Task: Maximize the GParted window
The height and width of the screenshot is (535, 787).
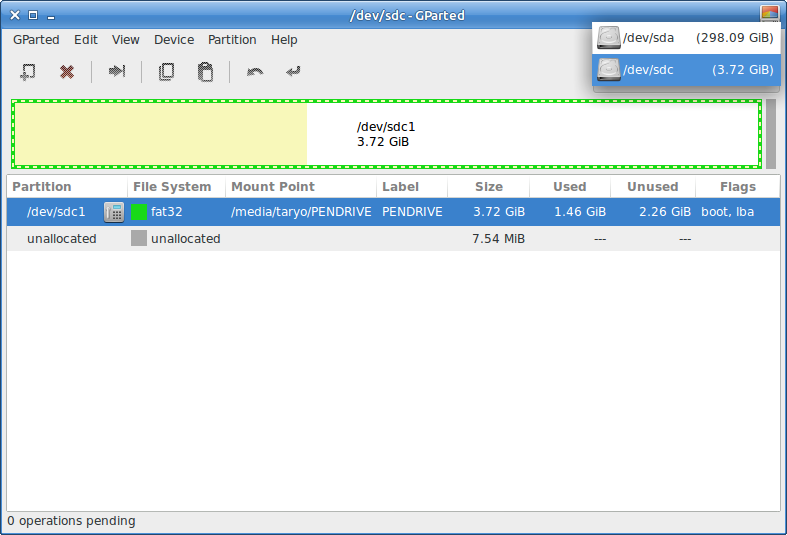Action: (x=33, y=15)
